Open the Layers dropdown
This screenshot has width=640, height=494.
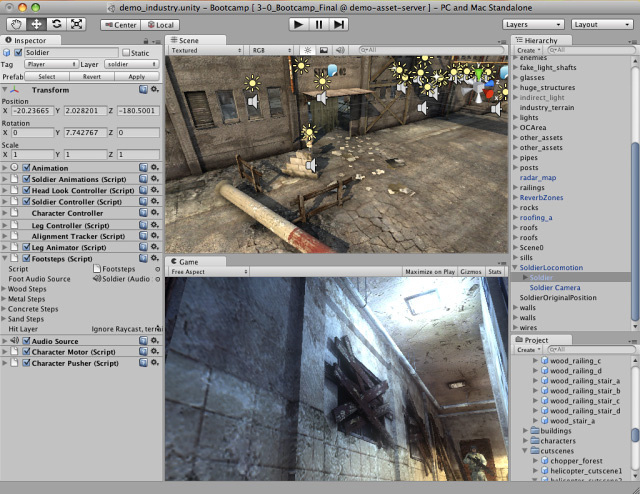pos(532,23)
